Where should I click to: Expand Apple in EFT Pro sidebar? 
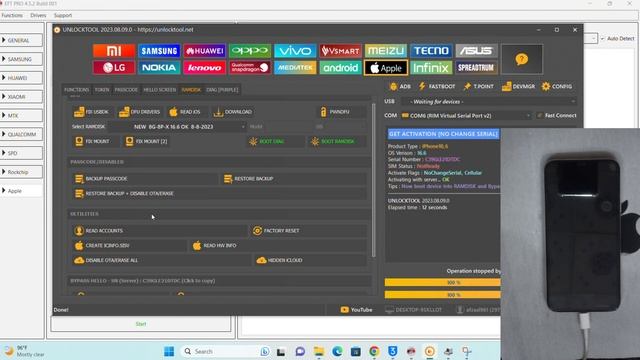21,191
